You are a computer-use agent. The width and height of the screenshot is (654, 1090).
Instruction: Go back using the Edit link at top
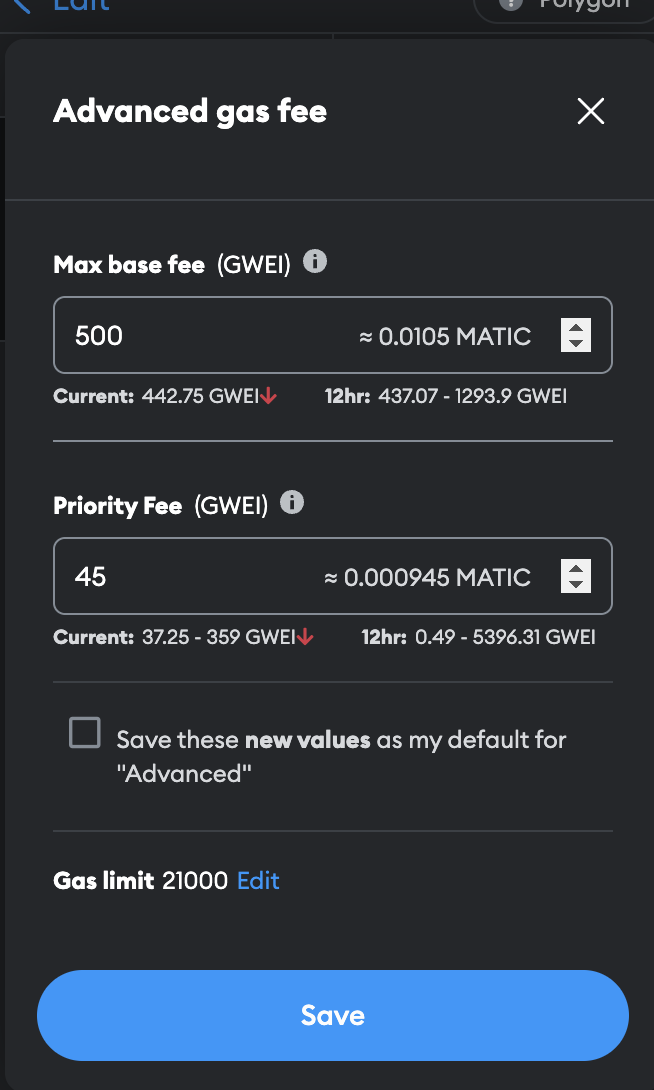click(80, 6)
